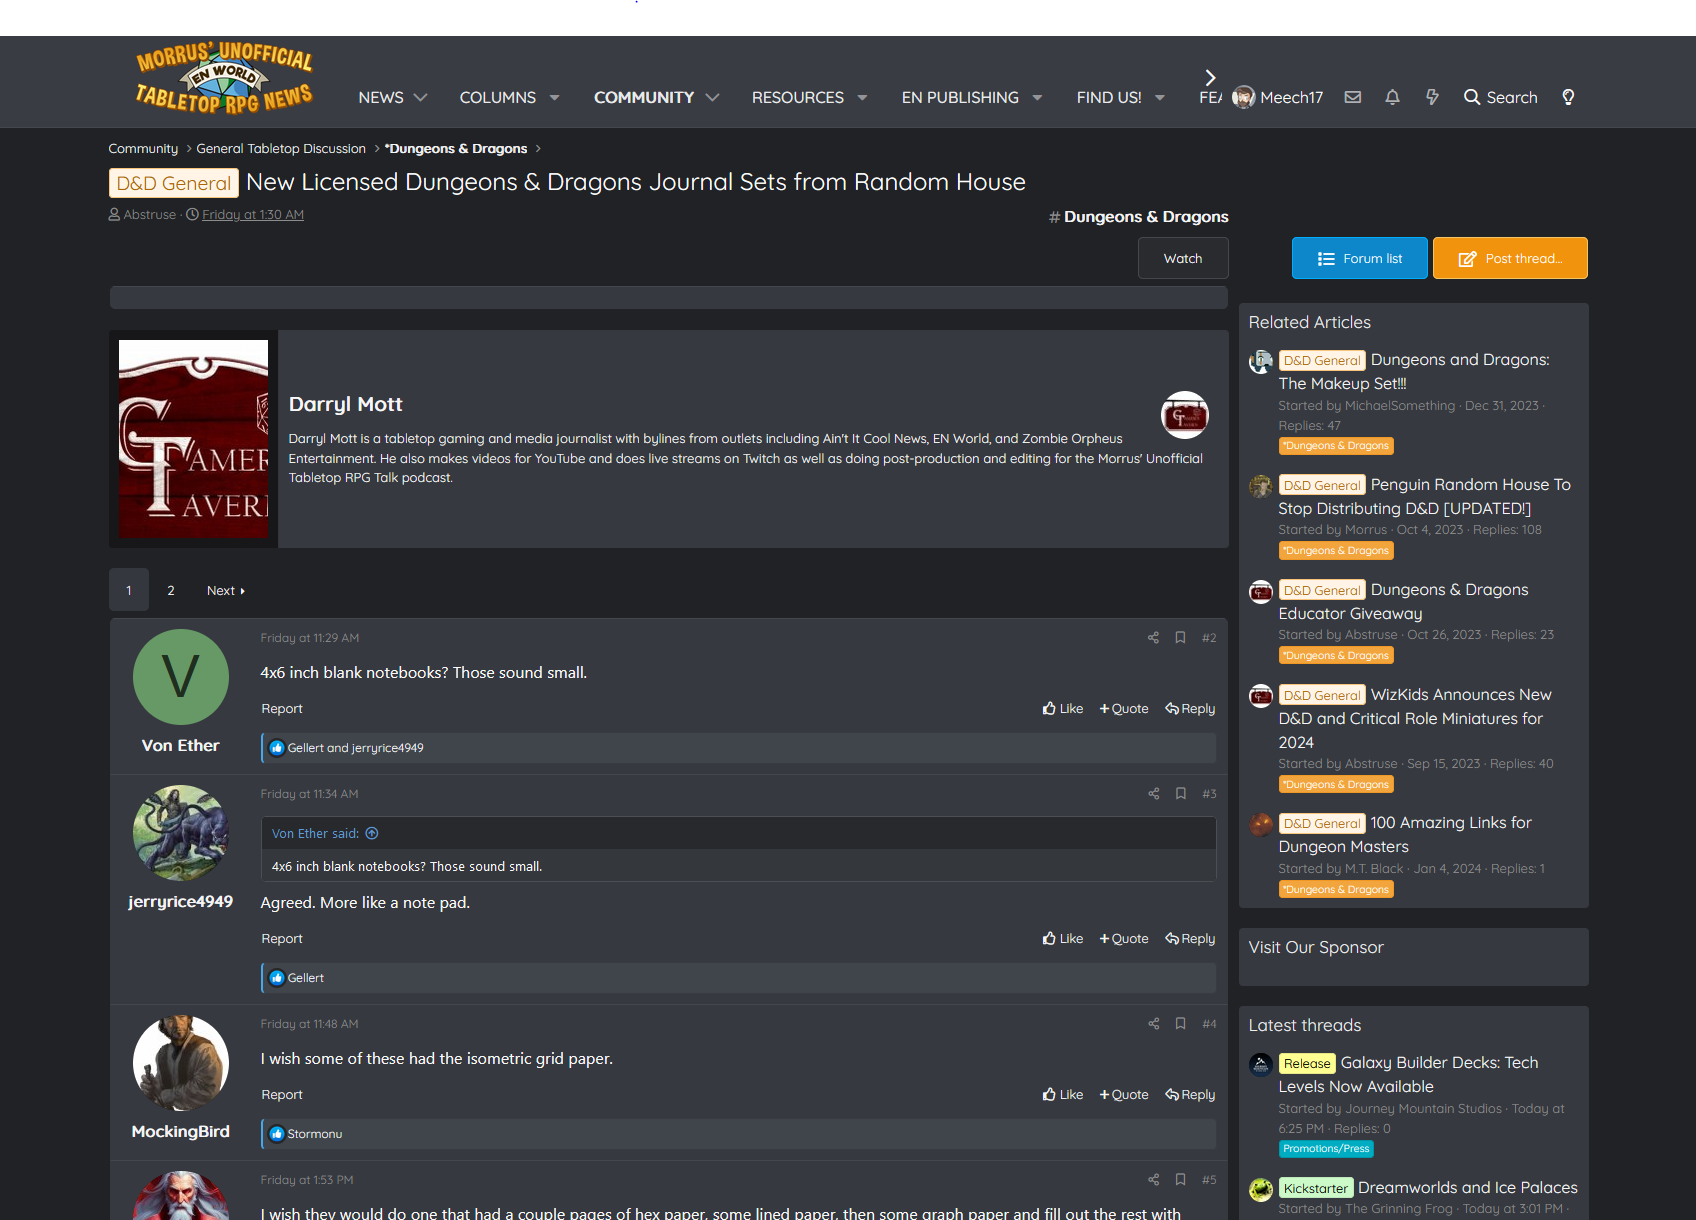Click the Forum list button
Screen dimensions: 1696x1220
(x=1360, y=258)
